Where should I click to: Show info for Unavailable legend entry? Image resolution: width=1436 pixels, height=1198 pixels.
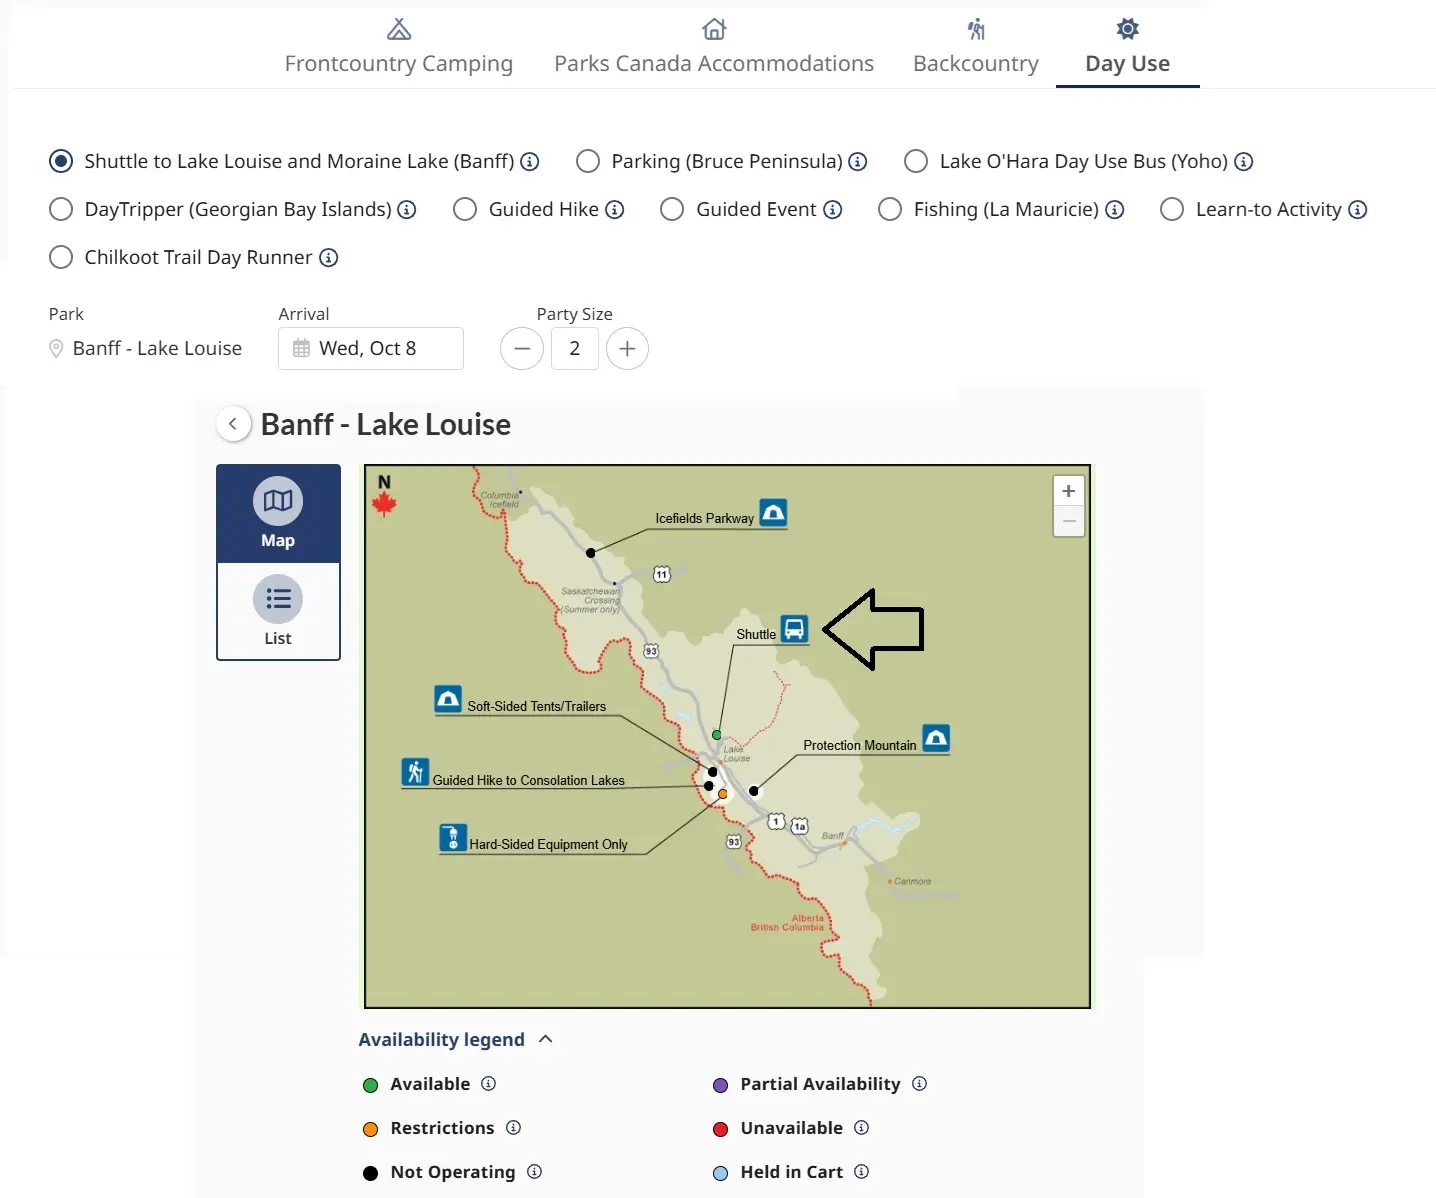pyautogui.click(x=862, y=1128)
